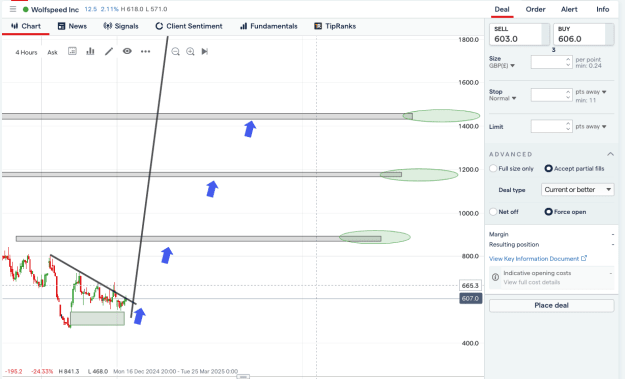Image resolution: width=625 pixels, height=379 pixels.
Task: Open the Ask price type dropdown
Action: click(52, 52)
